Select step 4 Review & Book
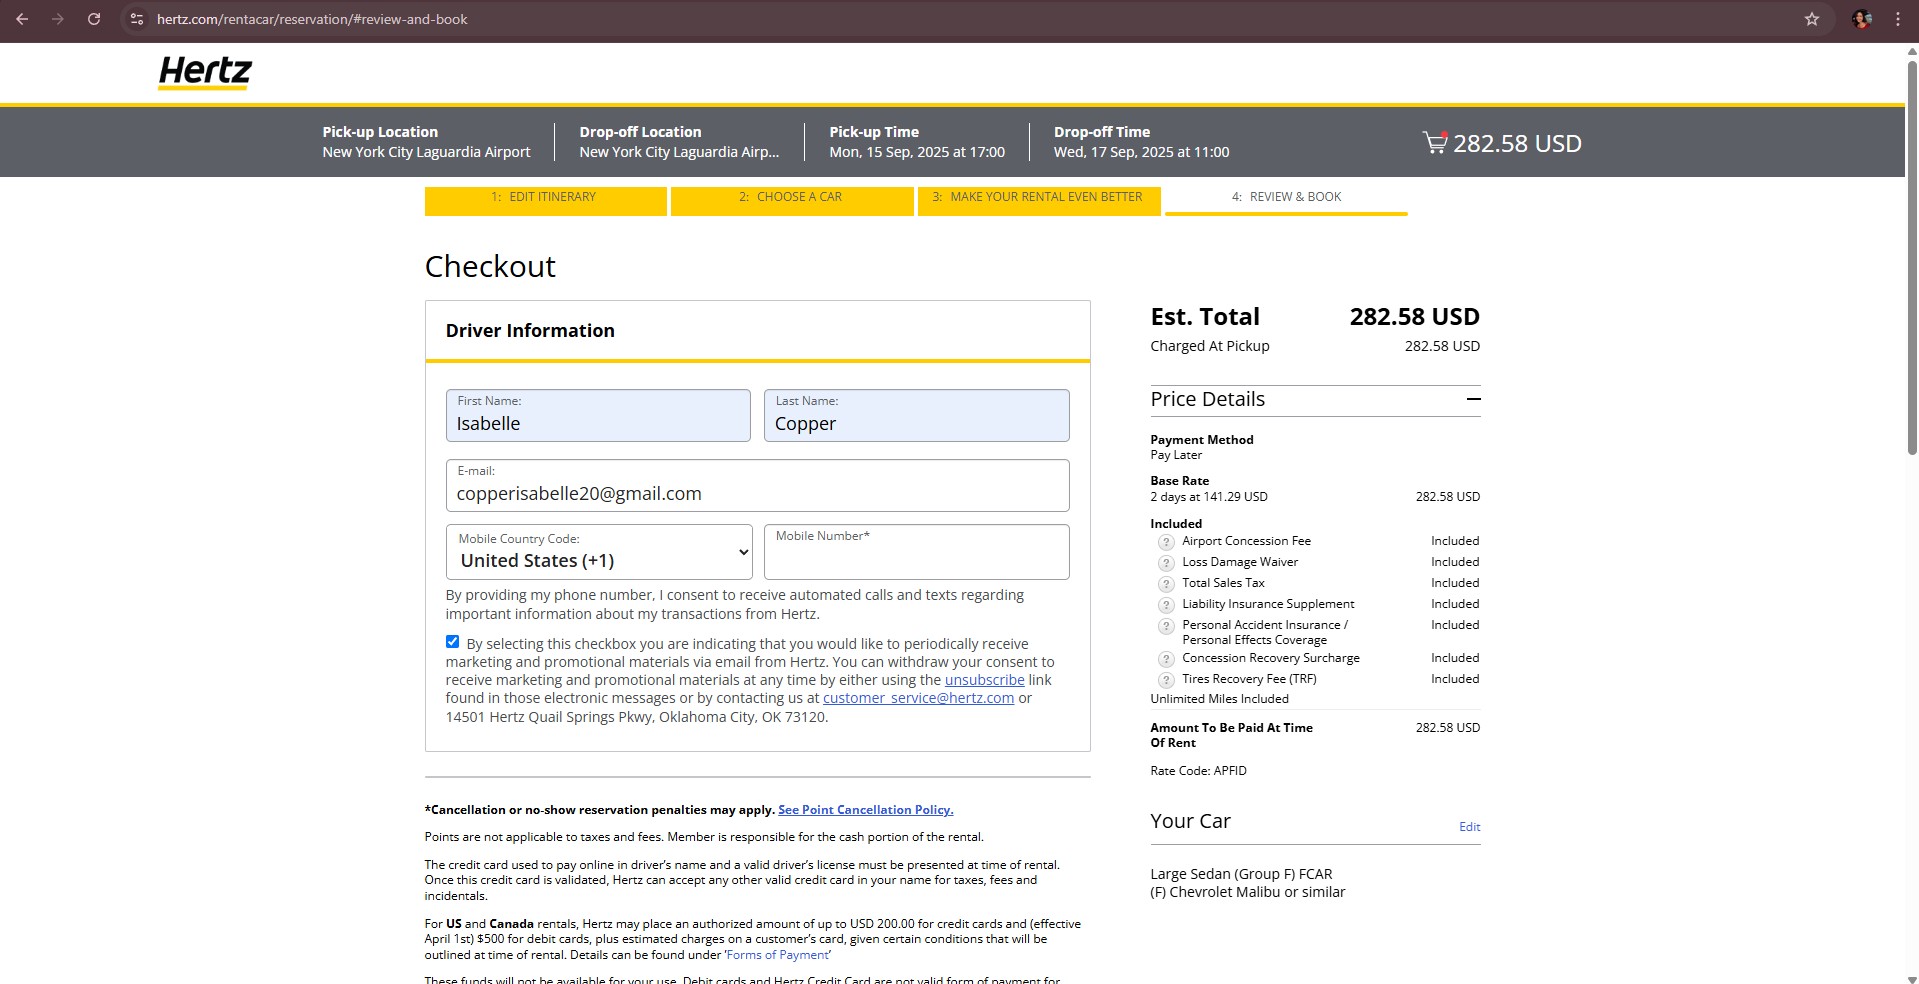Image resolution: width=1919 pixels, height=984 pixels. pos(1286,200)
